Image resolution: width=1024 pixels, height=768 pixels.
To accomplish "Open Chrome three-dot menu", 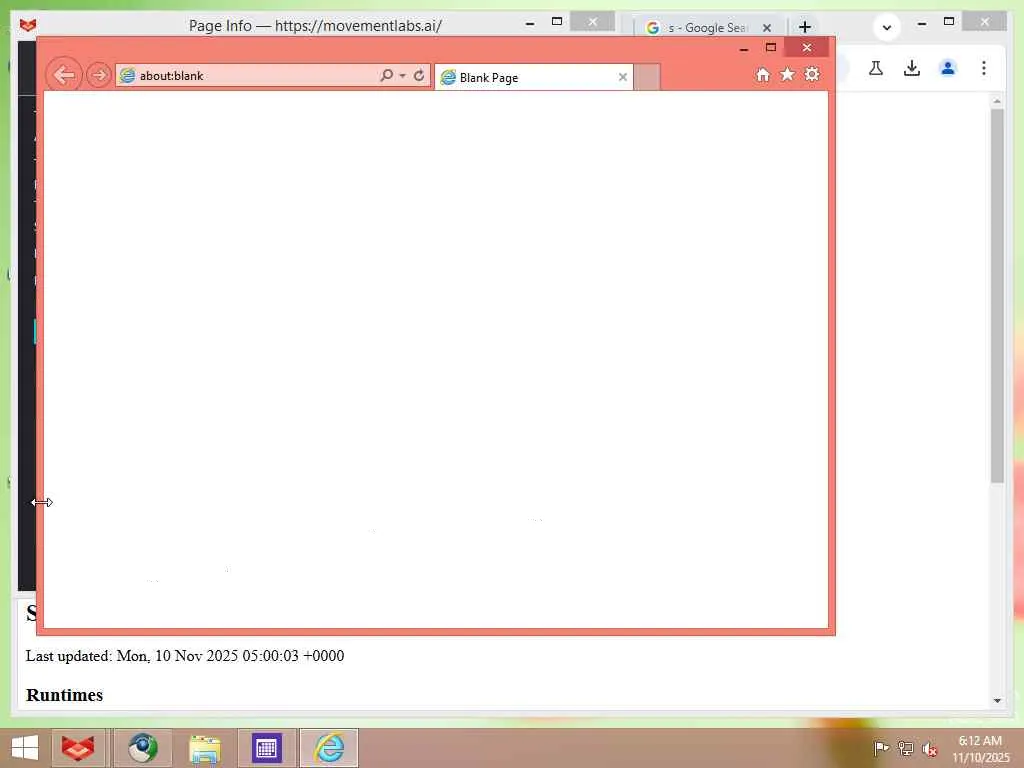I will (984, 68).
